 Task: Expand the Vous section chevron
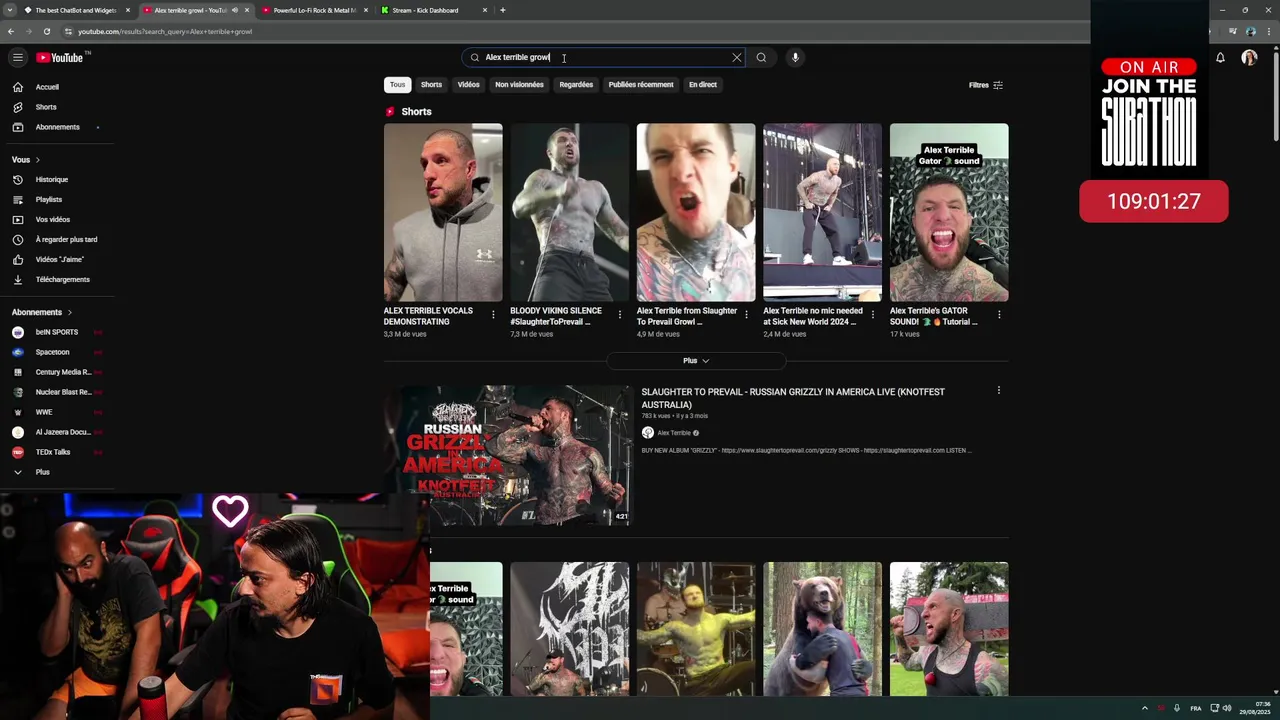pyautogui.click(x=38, y=160)
